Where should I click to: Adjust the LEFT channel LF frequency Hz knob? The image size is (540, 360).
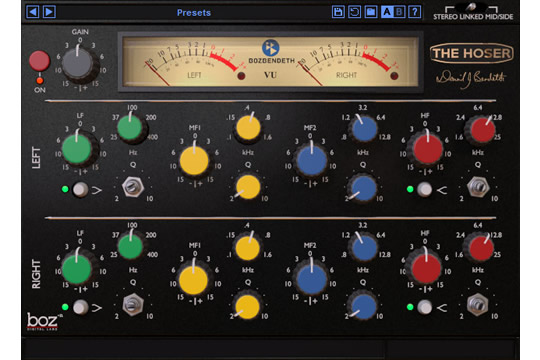pos(130,127)
